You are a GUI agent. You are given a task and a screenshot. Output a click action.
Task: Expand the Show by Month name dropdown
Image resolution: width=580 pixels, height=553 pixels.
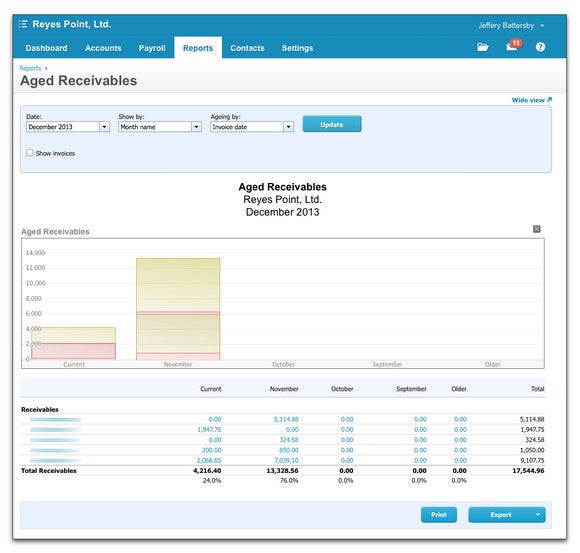coord(160,127)
